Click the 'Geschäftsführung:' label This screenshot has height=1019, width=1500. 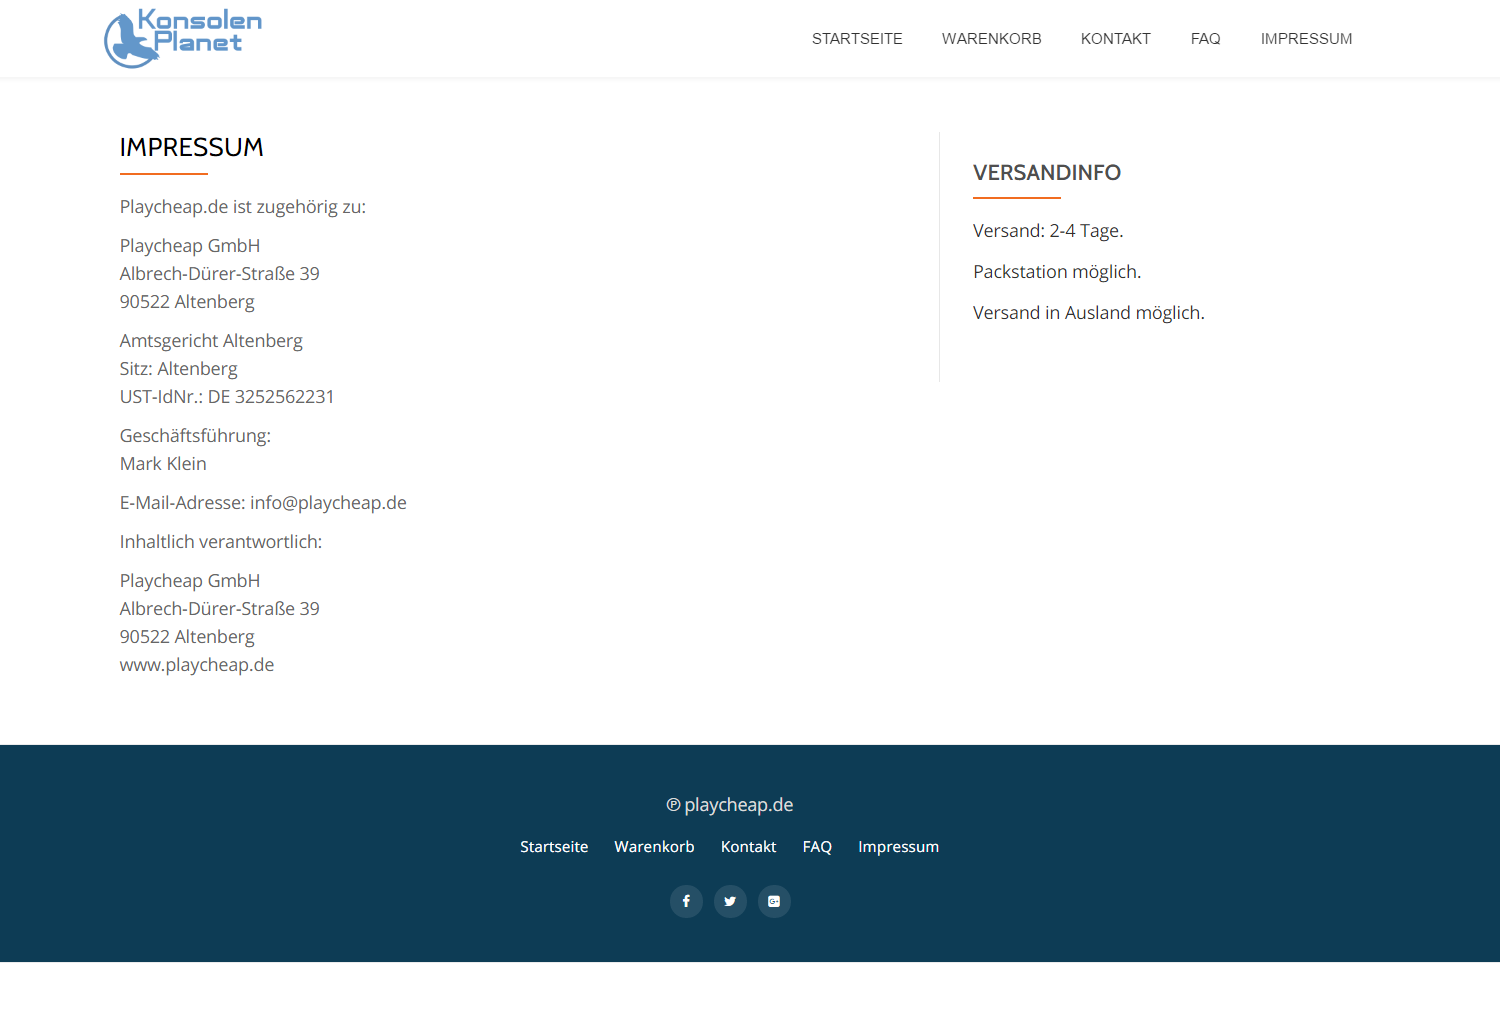coord(195,436)
